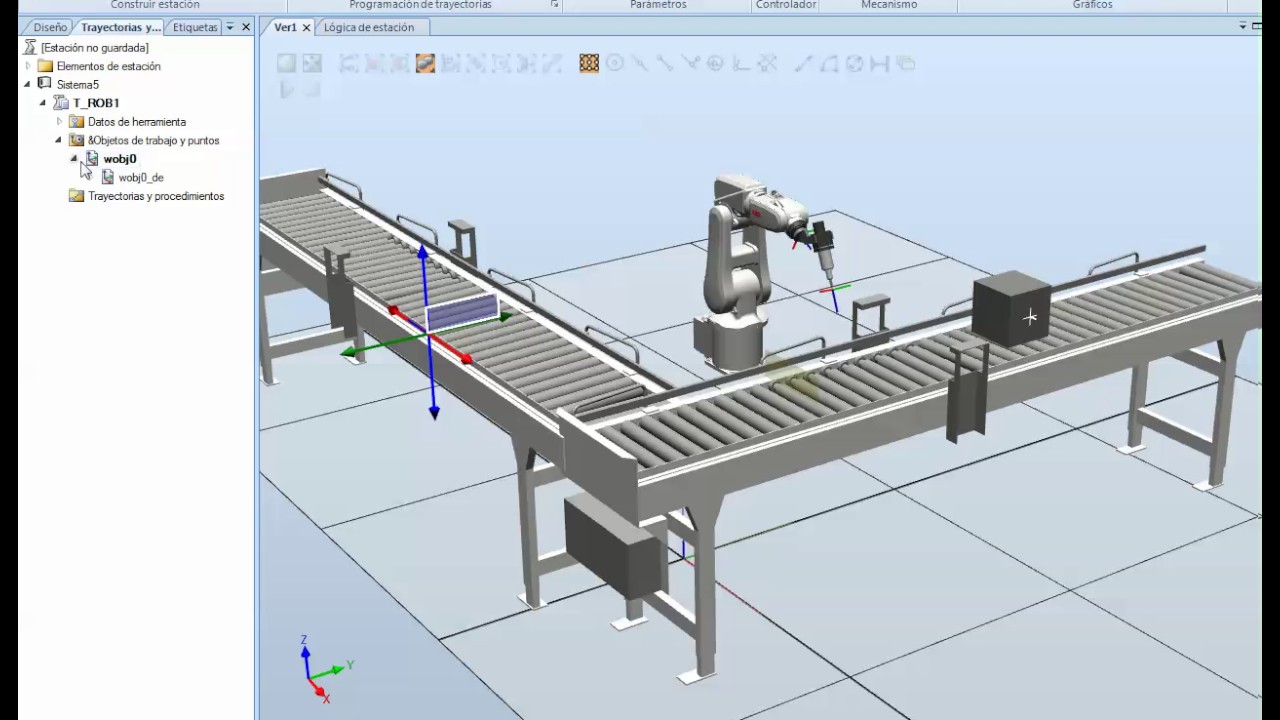Enable Snap Local Origin mode icon
1280x720 pixels.
click(x=740, y=64)
